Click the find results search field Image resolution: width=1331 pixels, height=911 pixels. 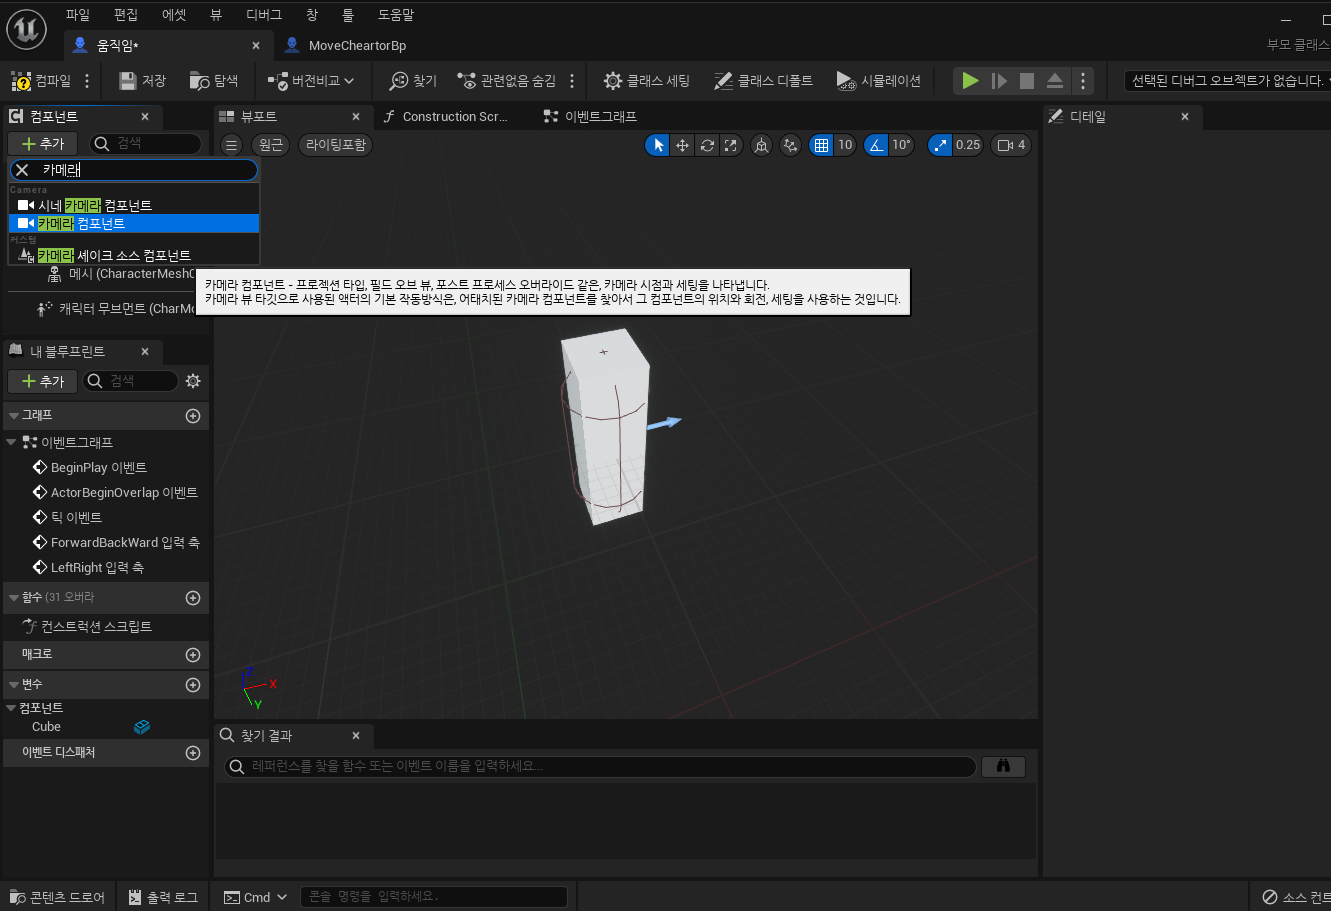click(600, 767)
